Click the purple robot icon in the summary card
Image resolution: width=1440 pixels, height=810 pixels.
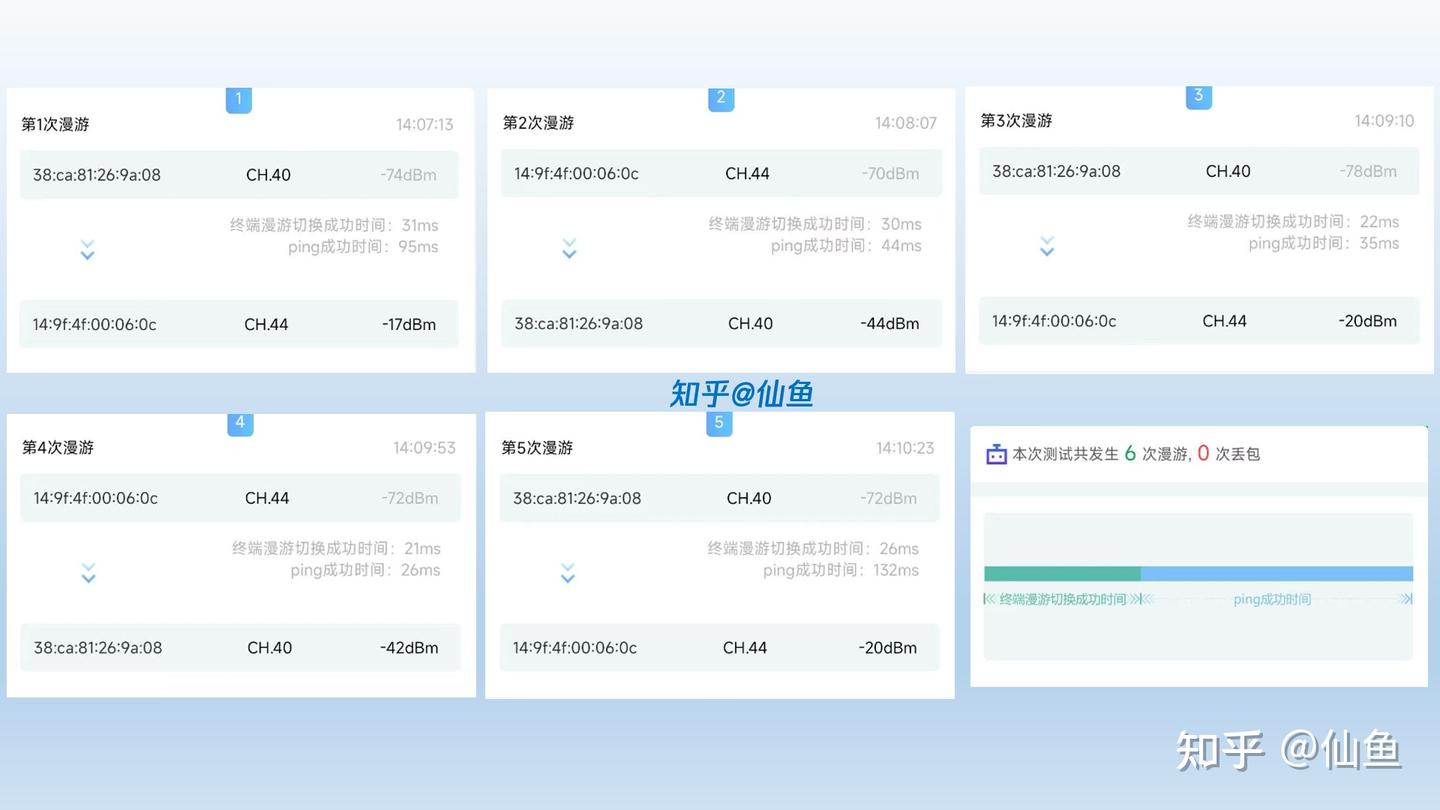click(995, 453)
